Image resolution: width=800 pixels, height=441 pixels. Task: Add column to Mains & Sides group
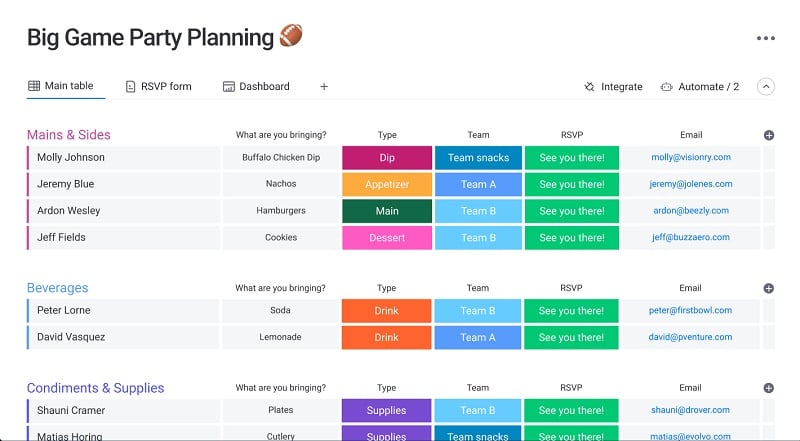[769, 135]
